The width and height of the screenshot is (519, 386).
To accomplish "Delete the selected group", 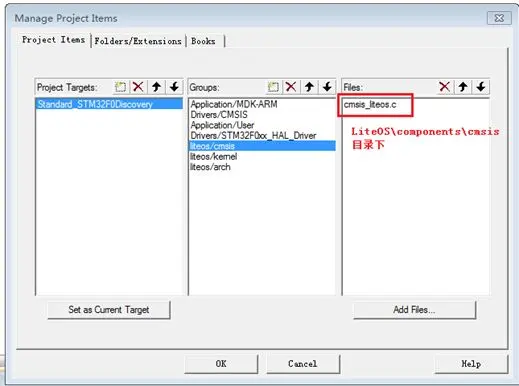I will click(291, 87).
